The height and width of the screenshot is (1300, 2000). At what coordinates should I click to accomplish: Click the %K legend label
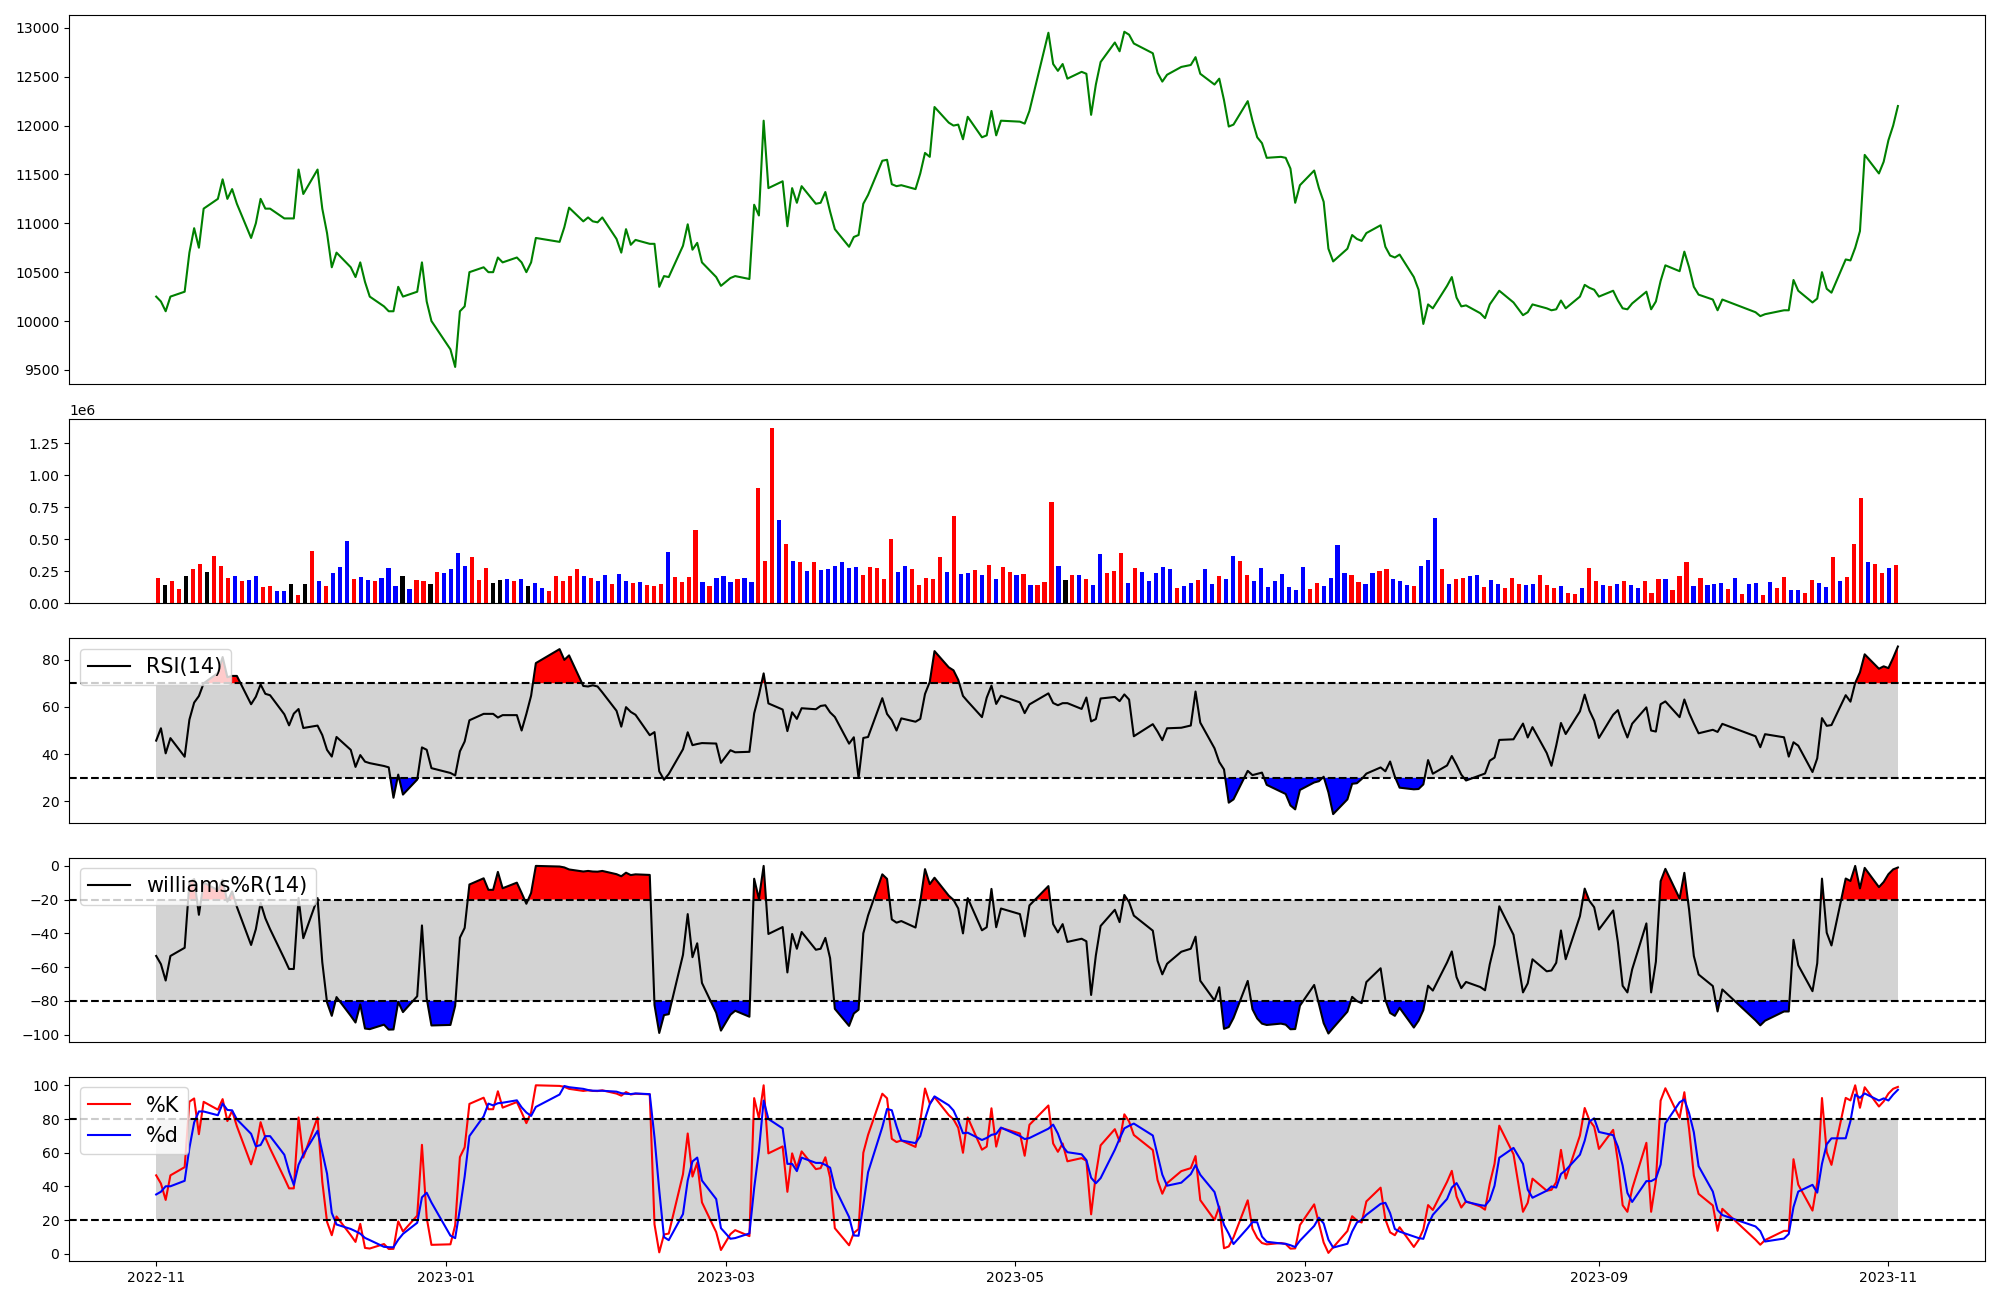pyautogui.click(x=162, y=1105)
